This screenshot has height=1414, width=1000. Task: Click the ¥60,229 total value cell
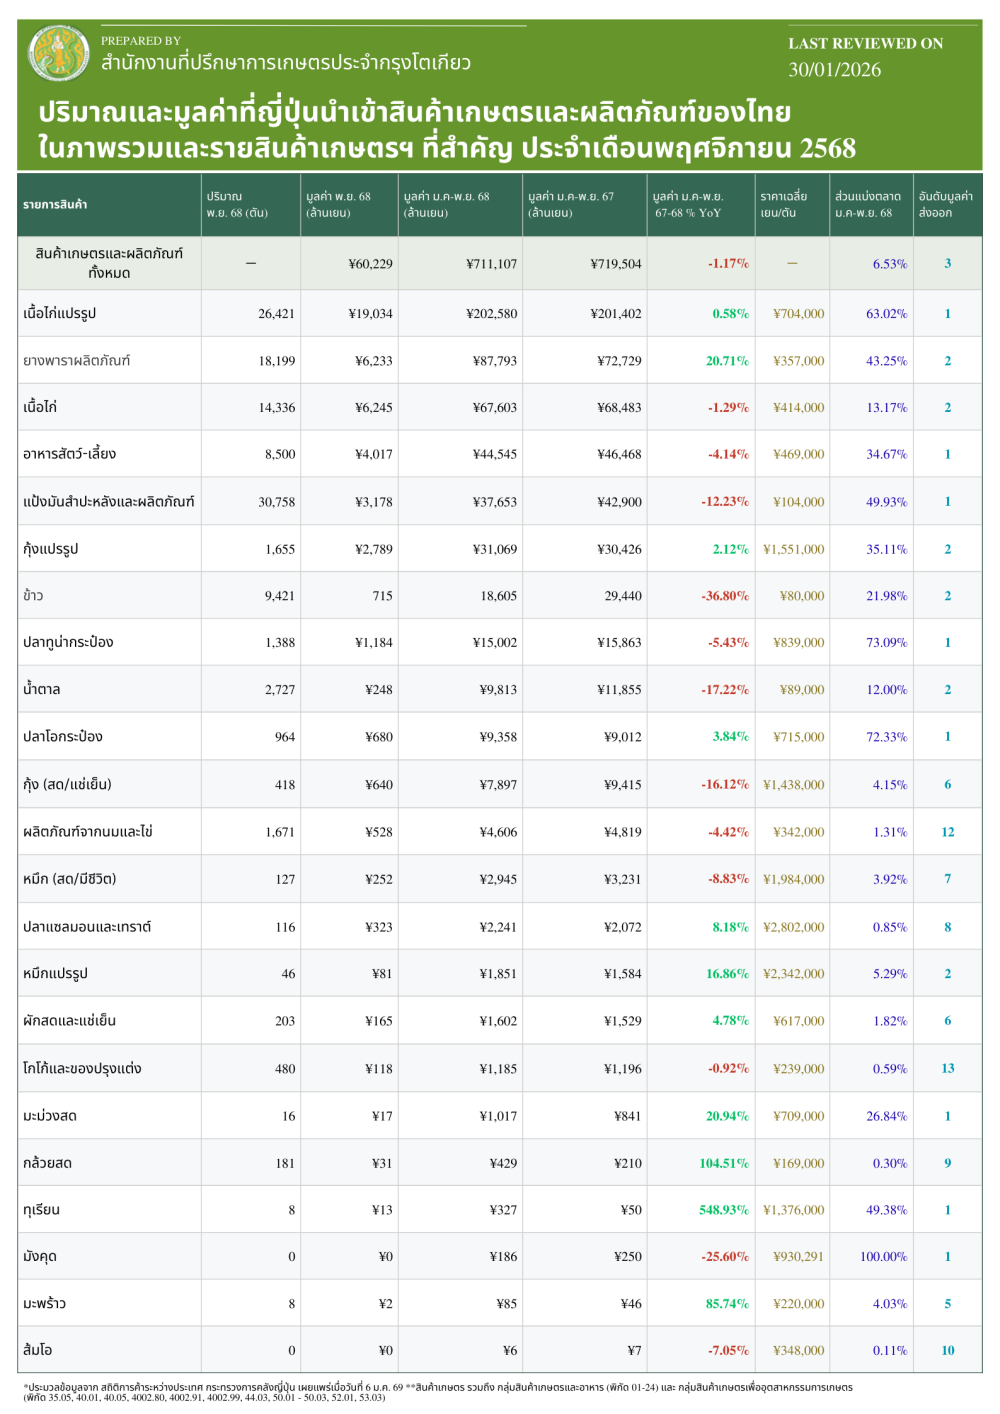[370, 264]
